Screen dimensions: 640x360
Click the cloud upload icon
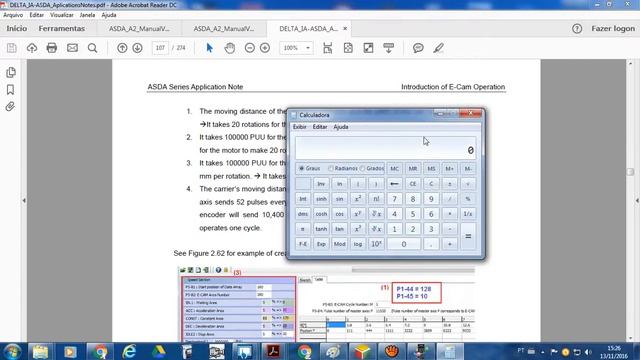pos(32,48)
